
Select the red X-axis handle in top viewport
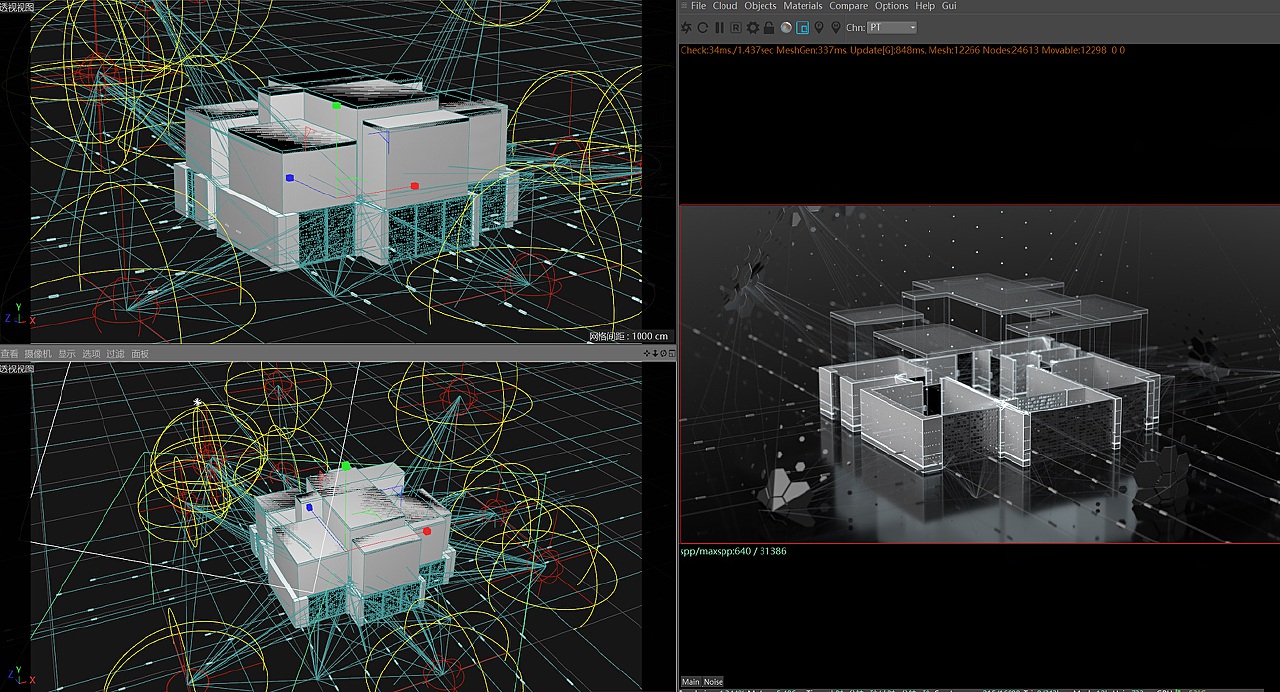pos(414,186)
